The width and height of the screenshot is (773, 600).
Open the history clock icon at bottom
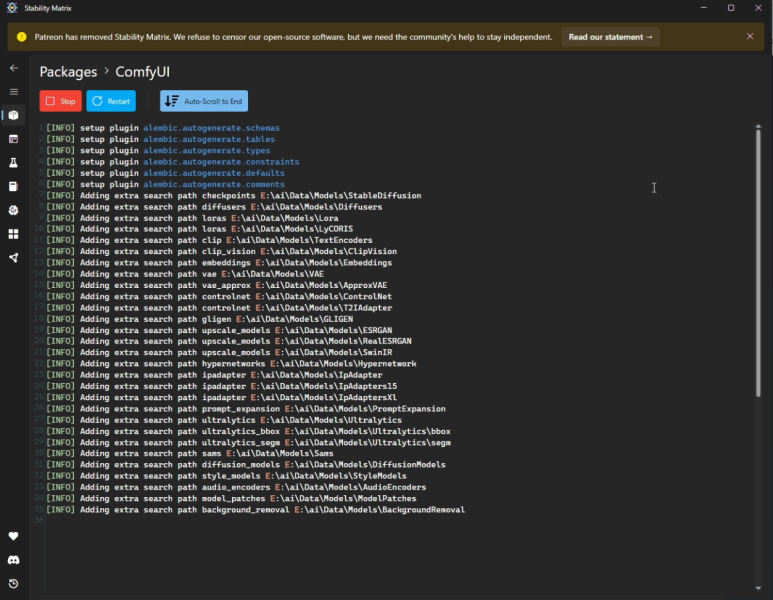14,584
